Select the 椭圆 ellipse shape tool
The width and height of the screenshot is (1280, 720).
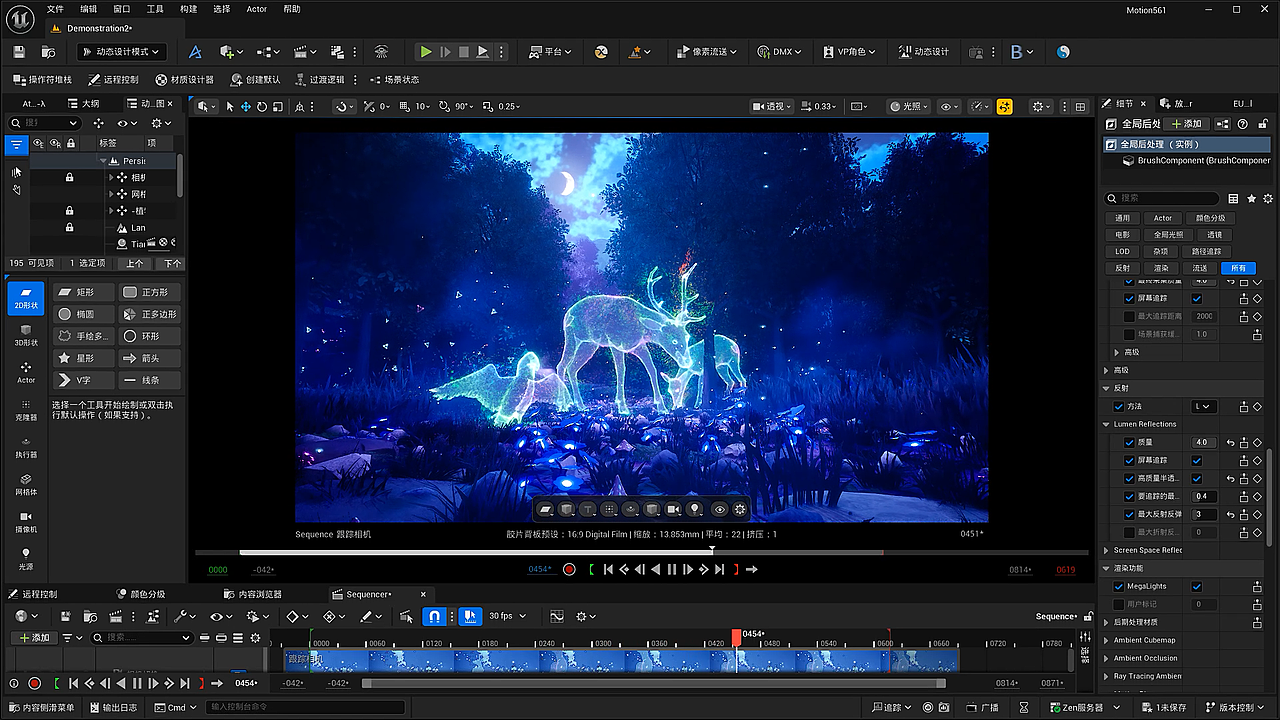click(x=83, y=314)
